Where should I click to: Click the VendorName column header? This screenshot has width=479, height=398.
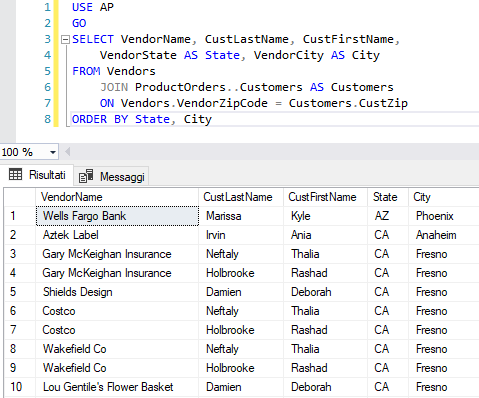pos(117,197)
